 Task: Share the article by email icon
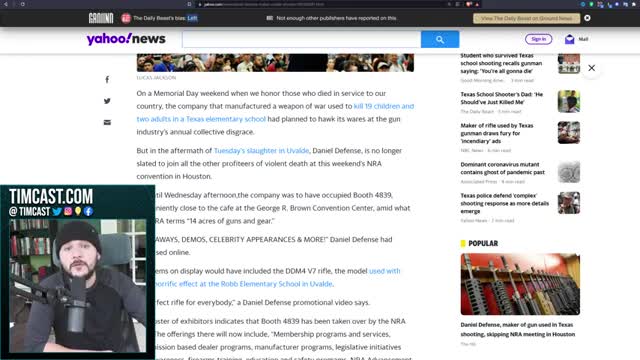[x=107, y=122]
